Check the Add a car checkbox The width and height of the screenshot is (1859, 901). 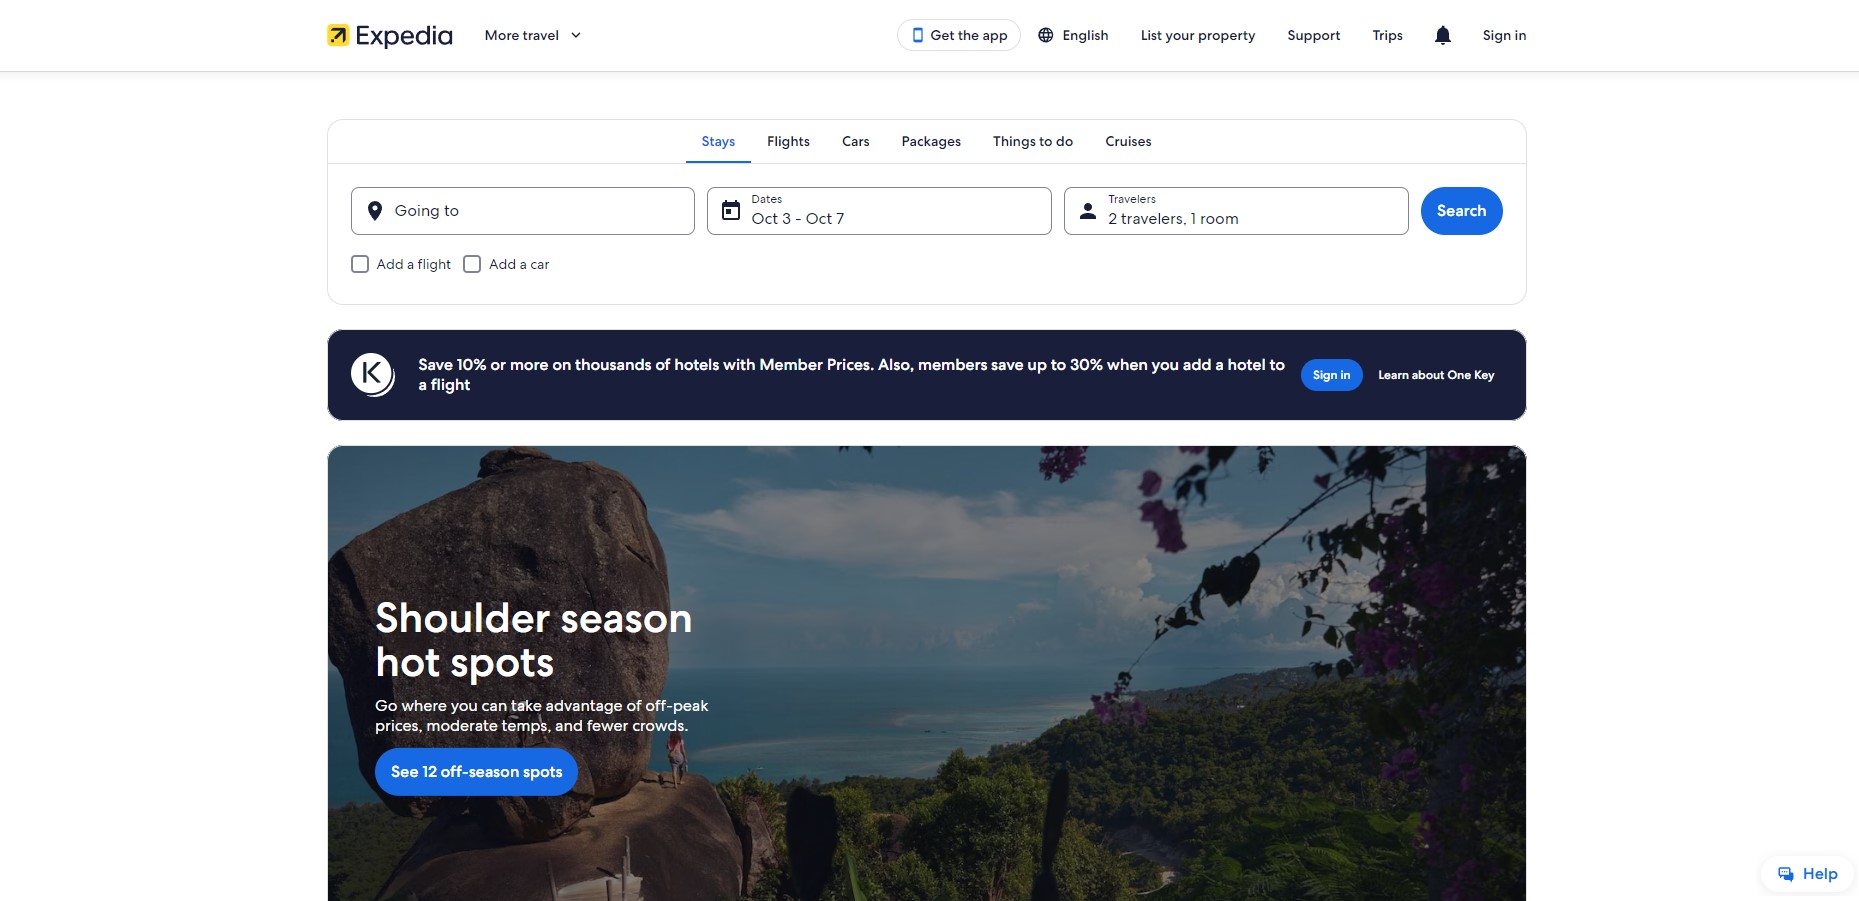click(472, 264)
